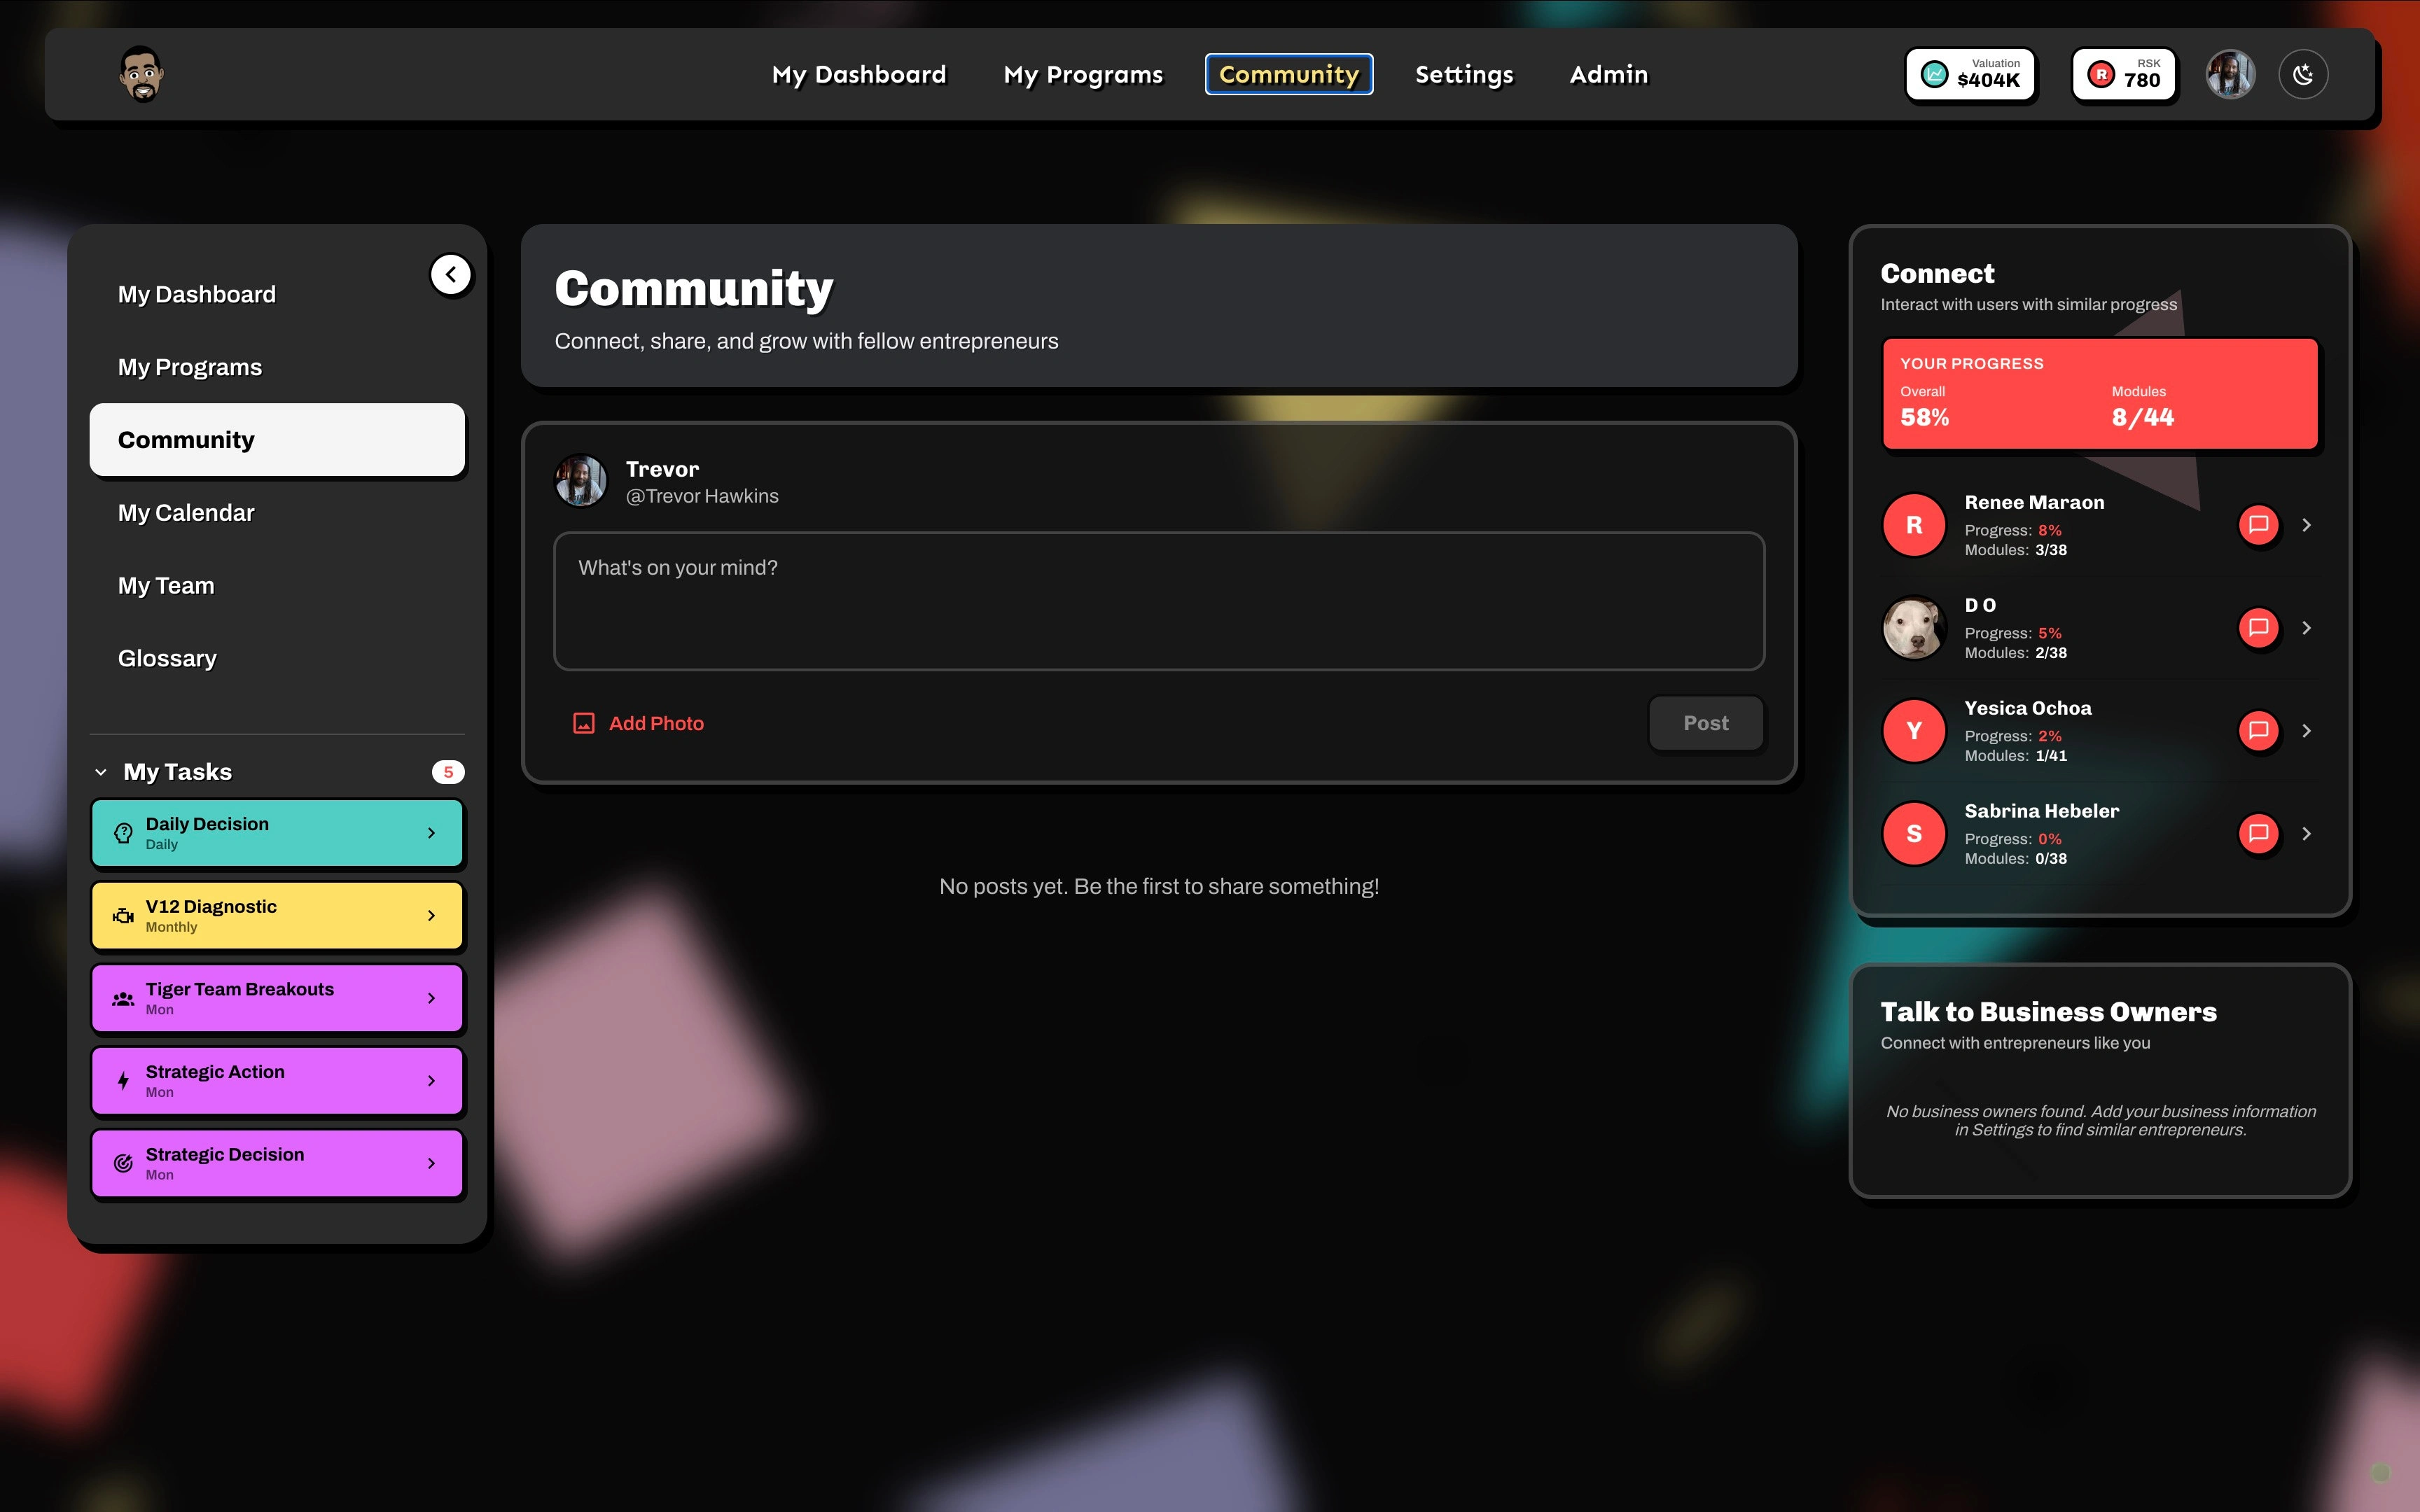Click chat icon beside Sabrina Hebeler
Image resolution: width=2420 pixels, height=1512 pixels.
[x=2258, y=834]
